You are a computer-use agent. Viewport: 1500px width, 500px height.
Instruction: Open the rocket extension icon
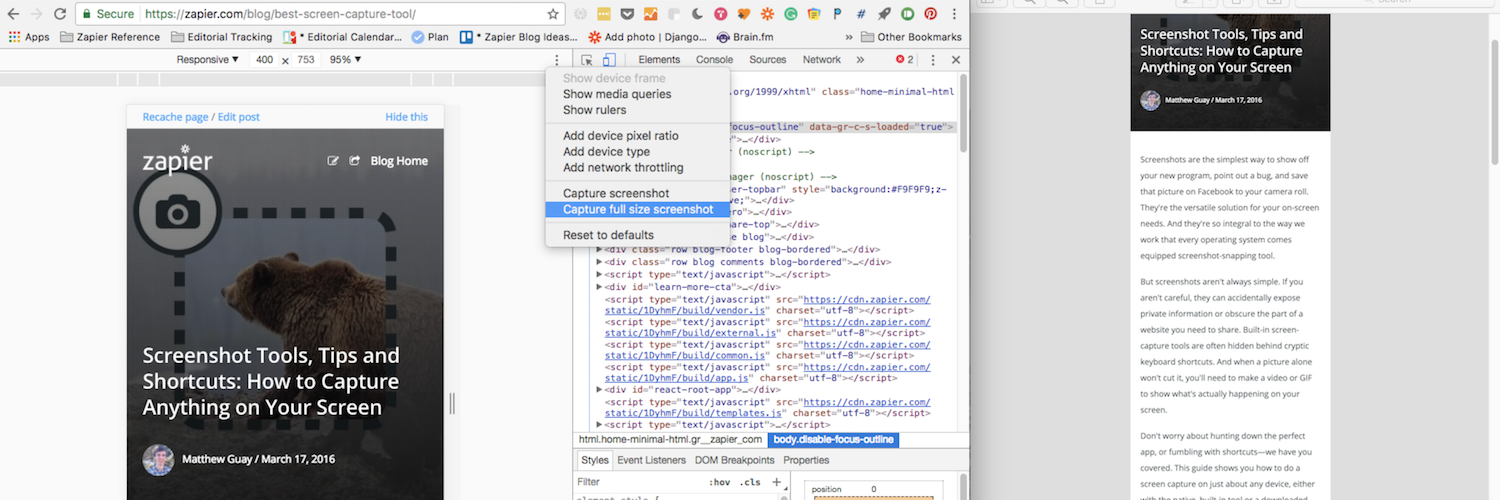click(884, 15)
